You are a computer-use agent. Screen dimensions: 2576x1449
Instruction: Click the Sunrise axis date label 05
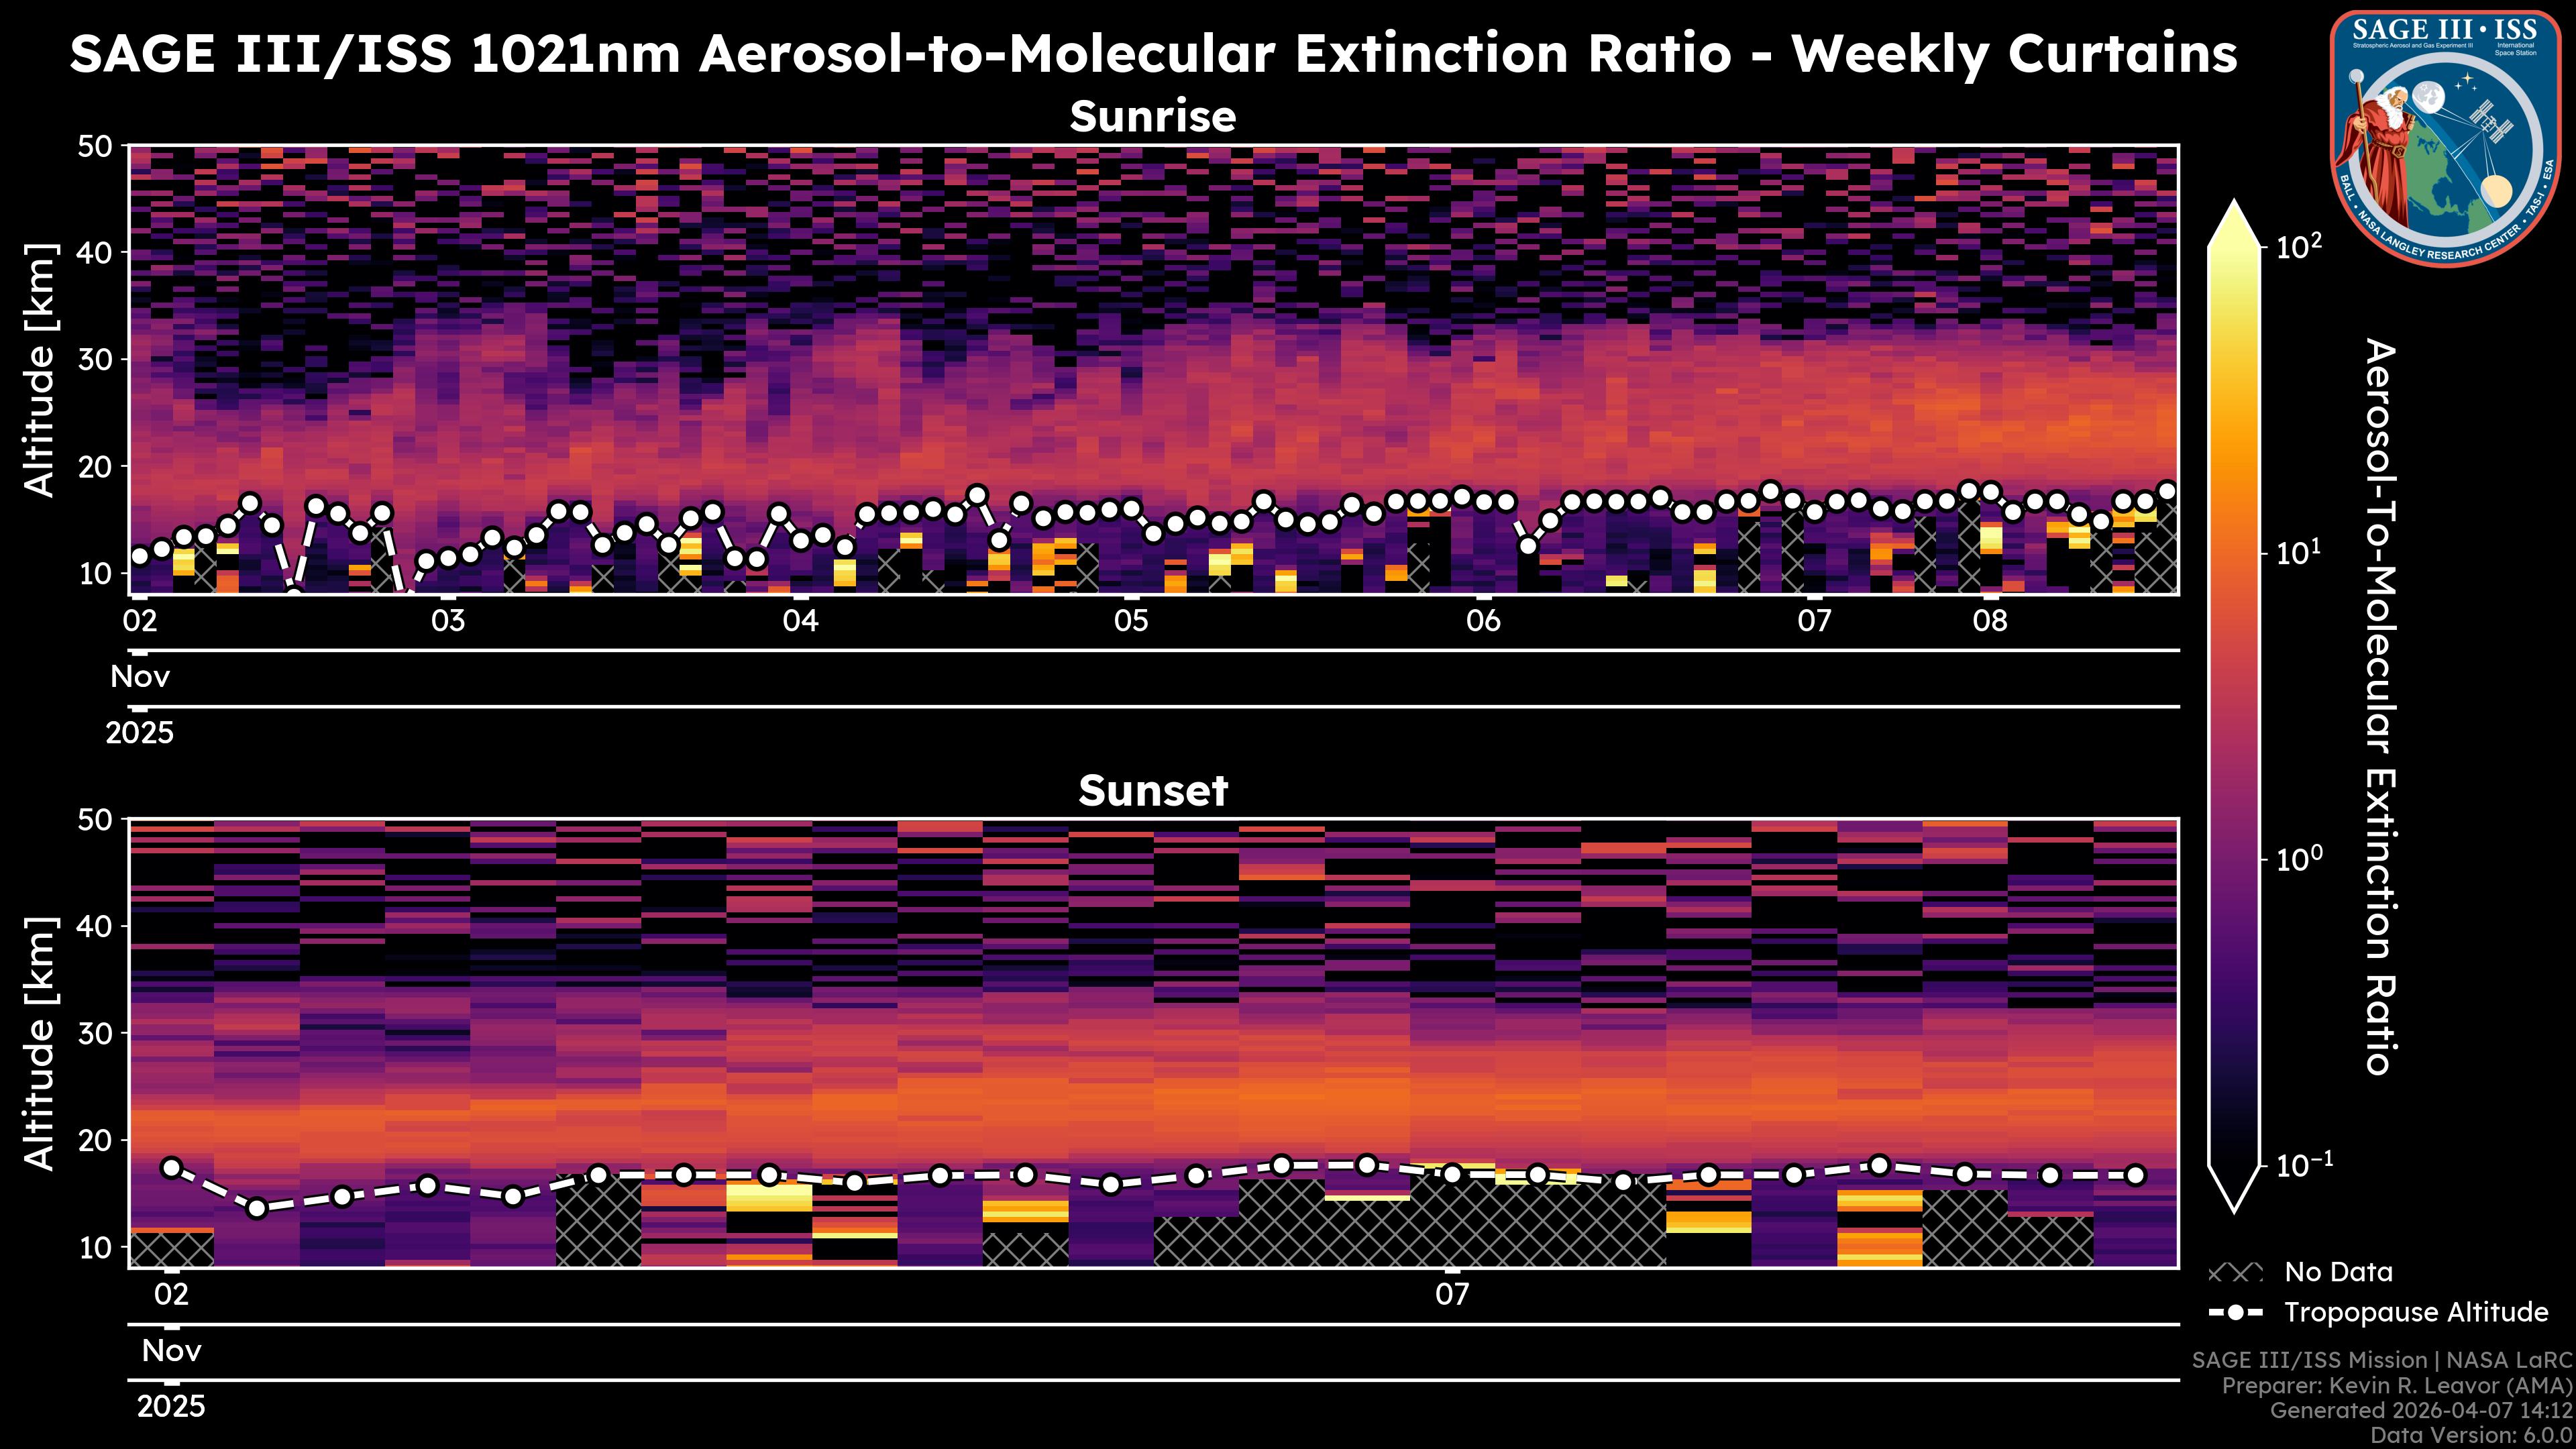pyautogui.click(x=1131, y=621)
